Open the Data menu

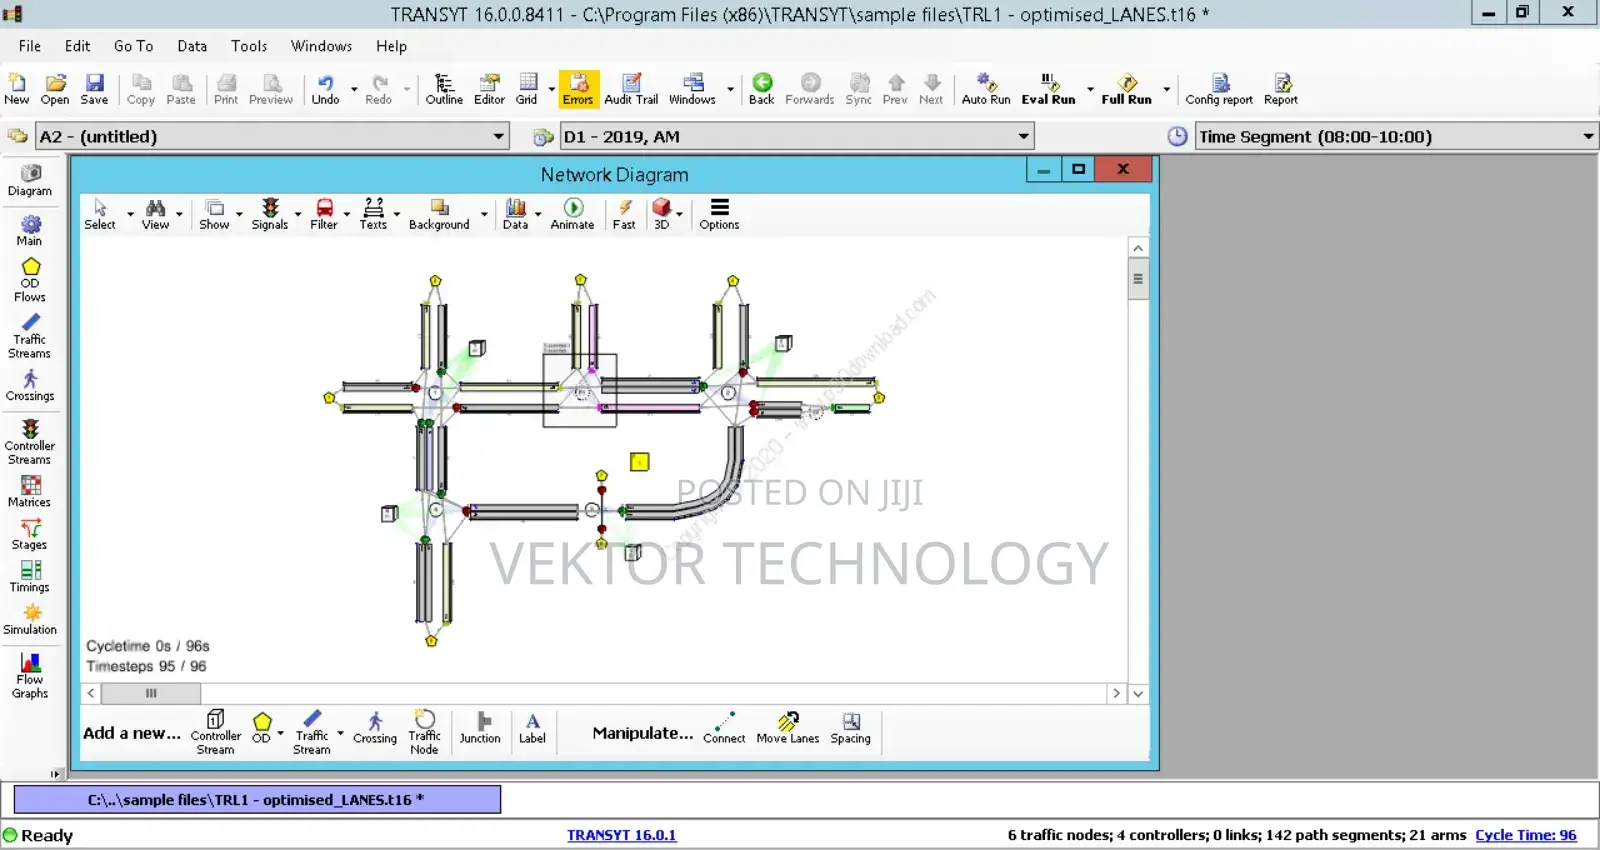point(192,46)
